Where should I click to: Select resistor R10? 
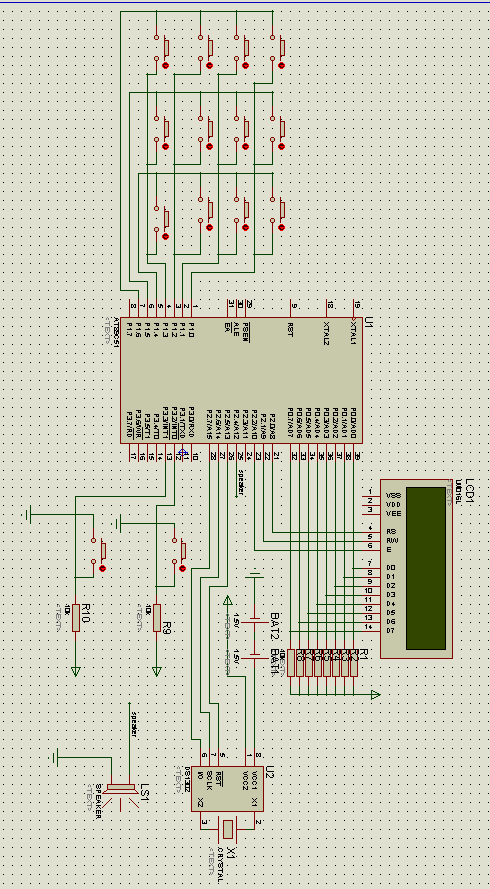tap(75, 617)
